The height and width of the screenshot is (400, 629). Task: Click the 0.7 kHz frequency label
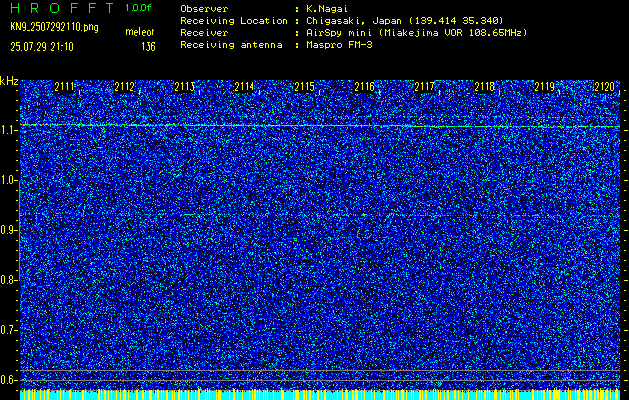coord(7,330)
